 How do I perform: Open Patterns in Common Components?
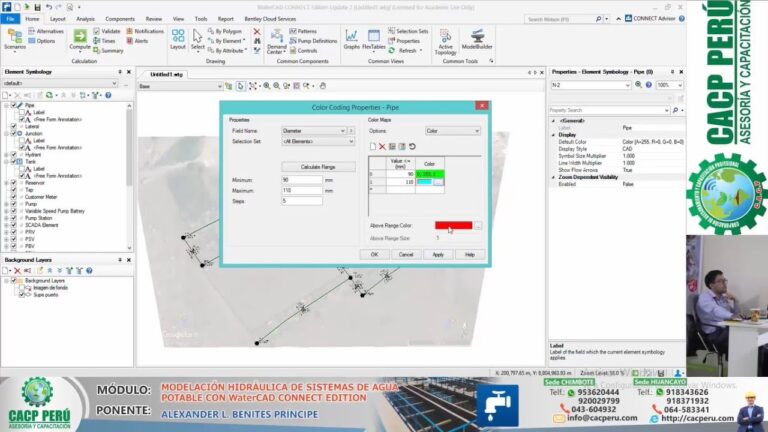[303, 31]
